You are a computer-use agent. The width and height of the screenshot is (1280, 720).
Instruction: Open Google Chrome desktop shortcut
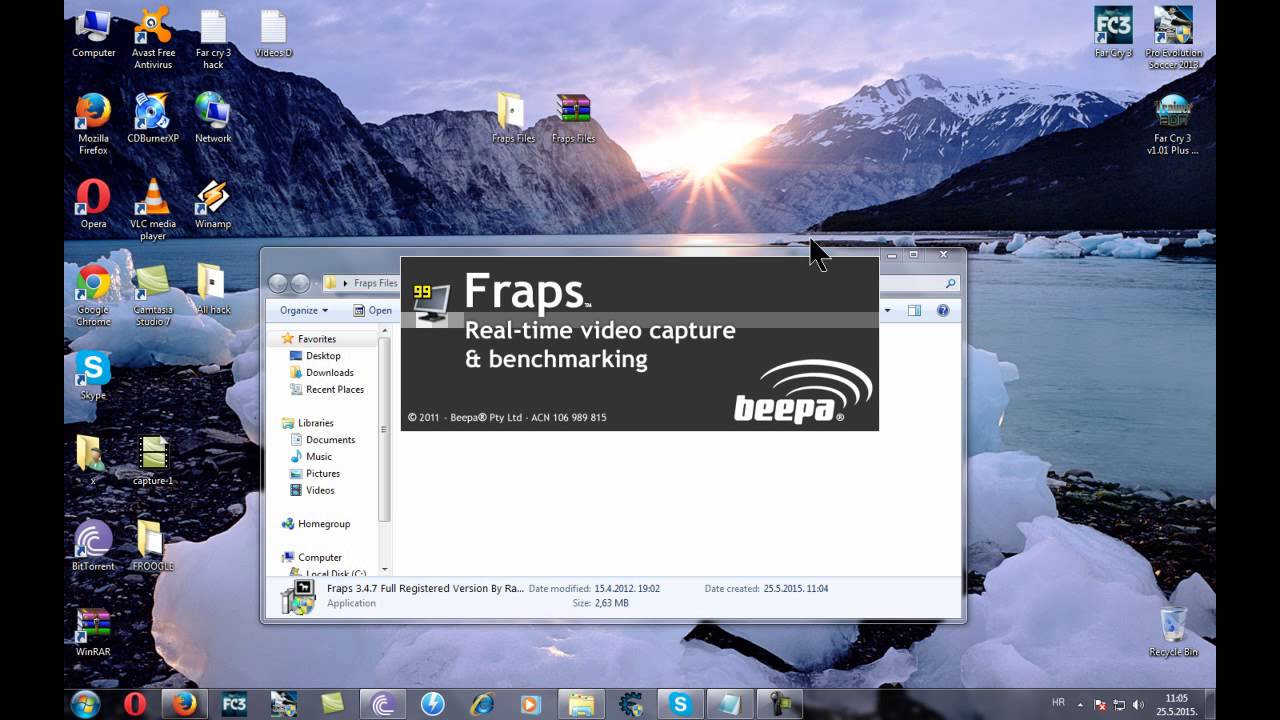pos(93,296)
